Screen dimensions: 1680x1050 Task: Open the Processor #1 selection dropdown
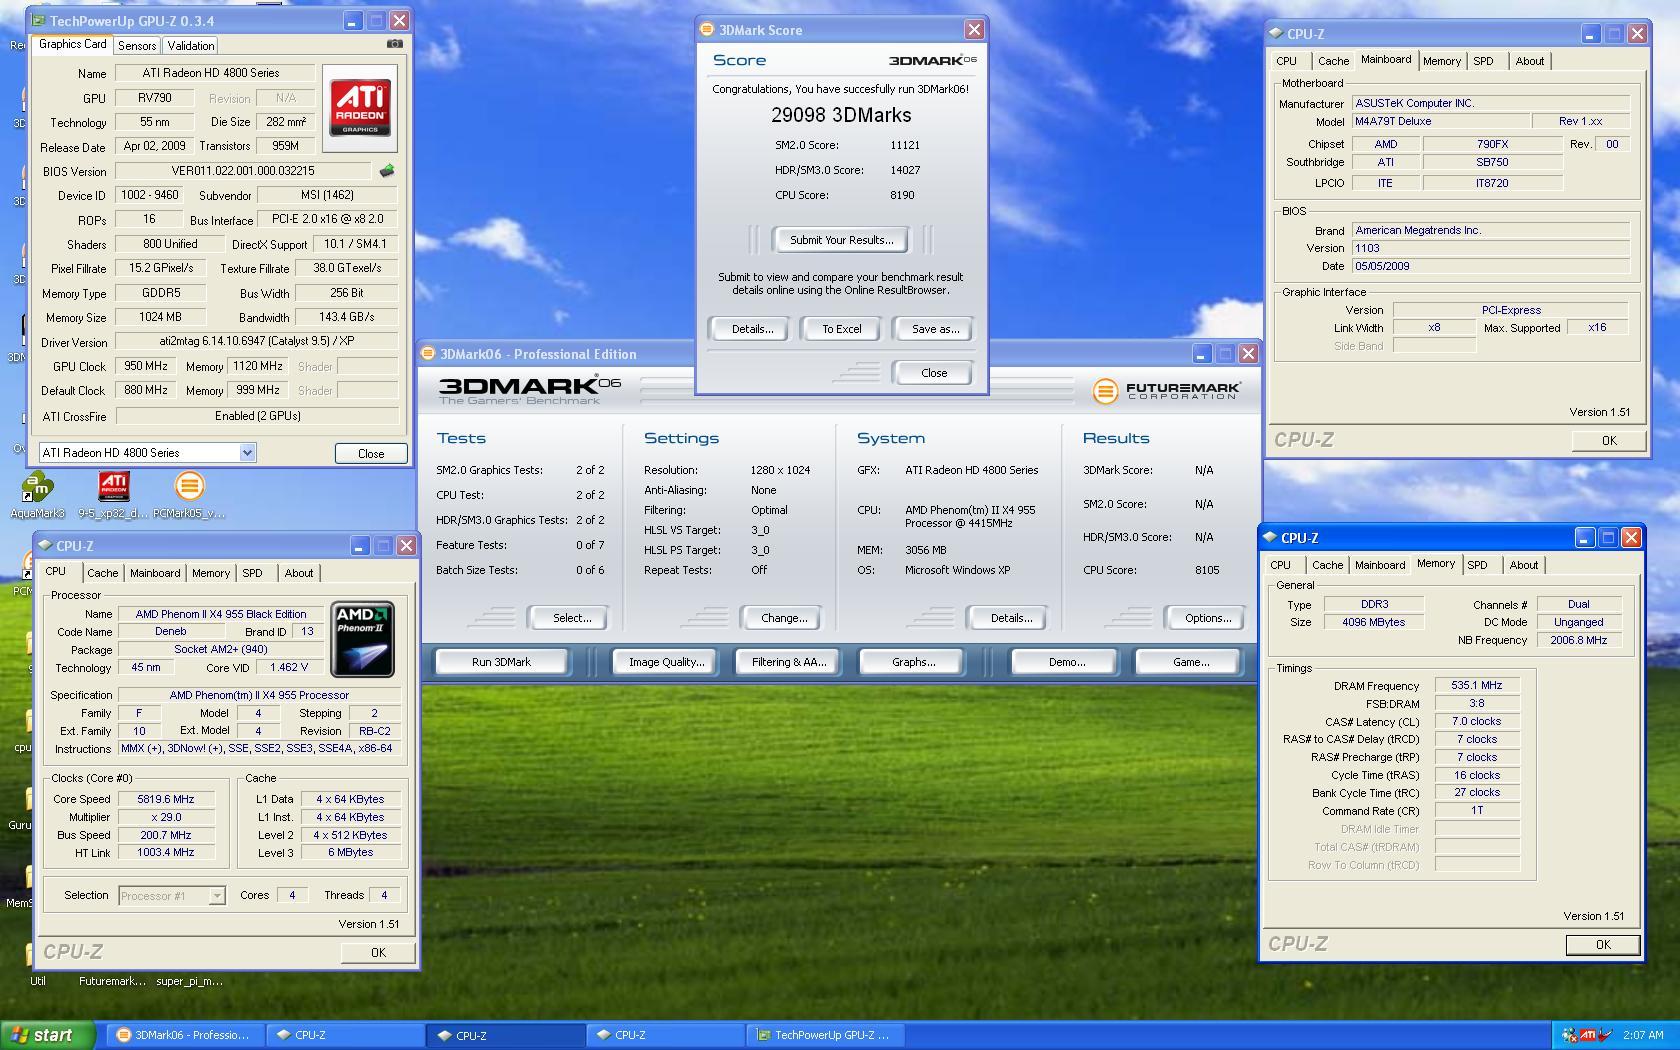216,896
